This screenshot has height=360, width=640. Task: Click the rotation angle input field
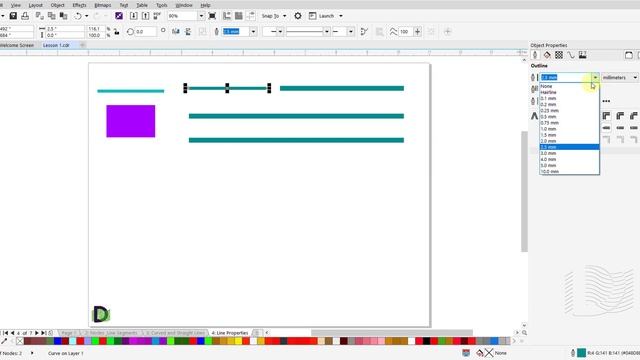tap(145, 31)
